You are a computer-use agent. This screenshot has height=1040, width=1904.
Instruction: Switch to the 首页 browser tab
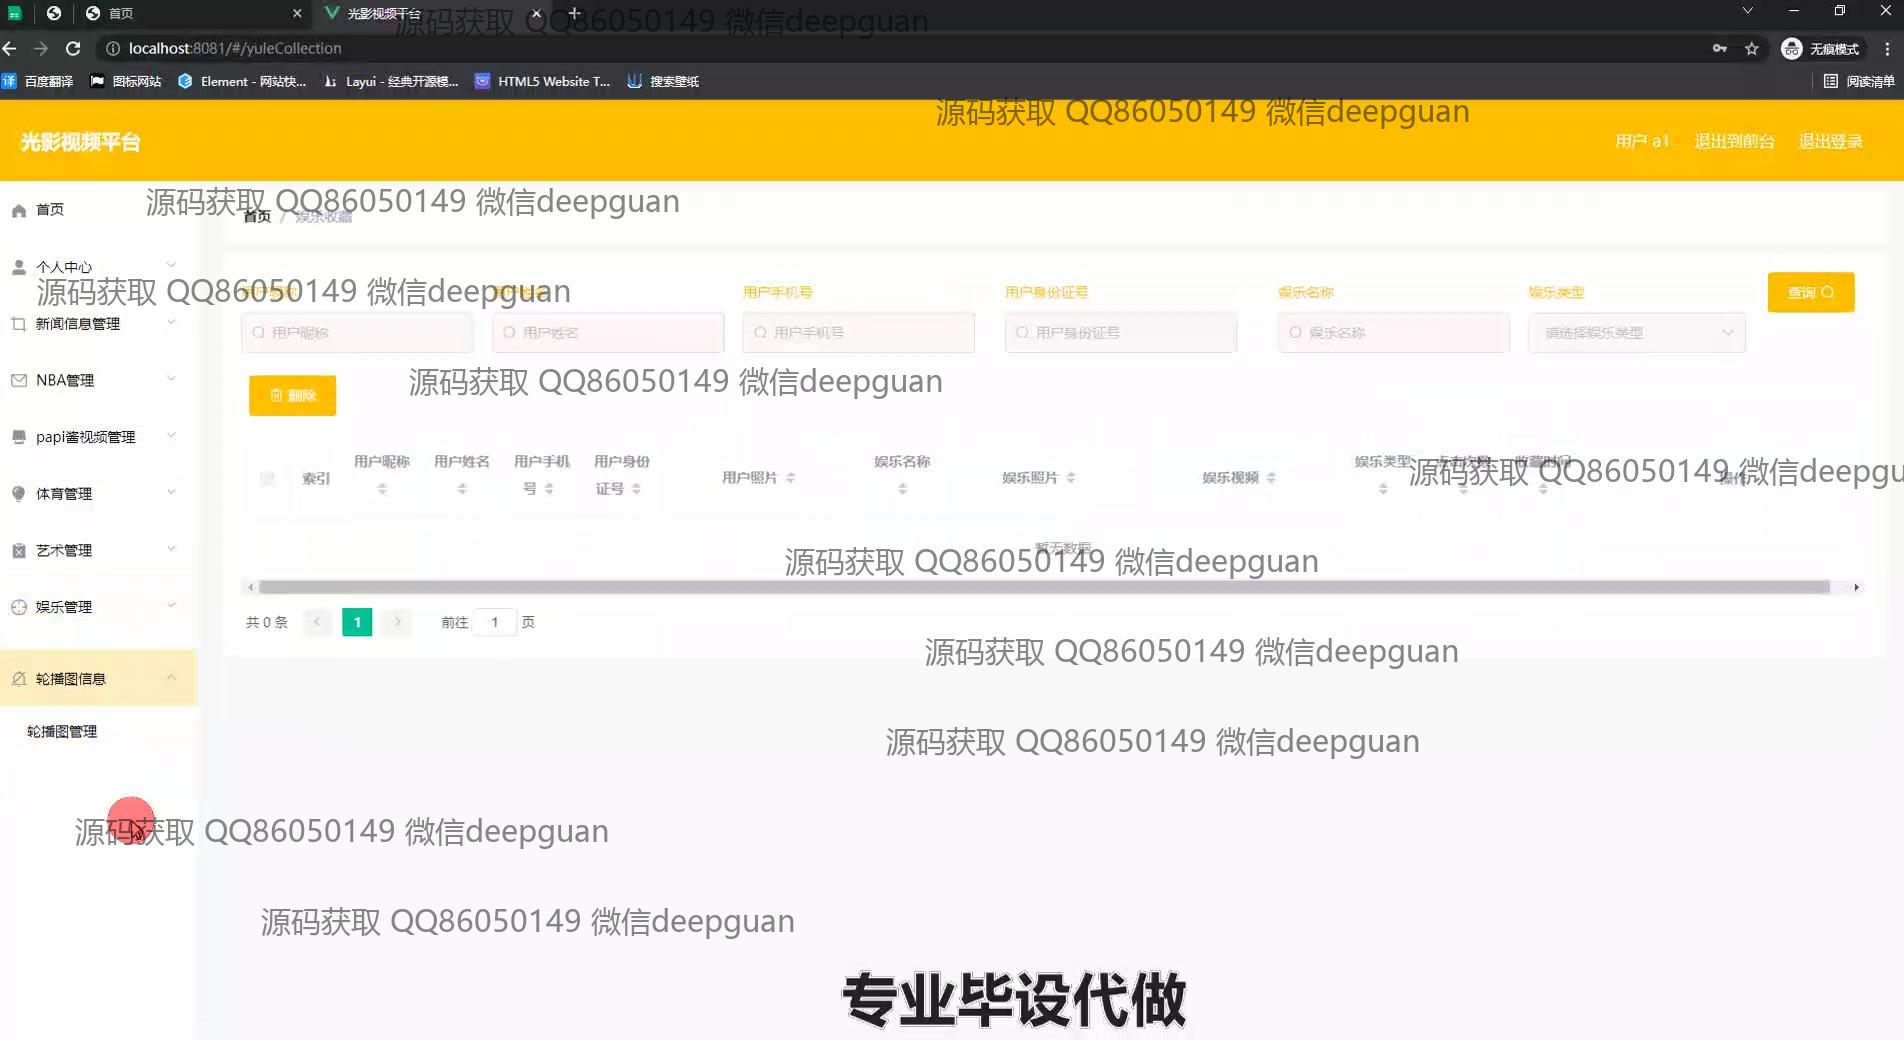(193, 13)
